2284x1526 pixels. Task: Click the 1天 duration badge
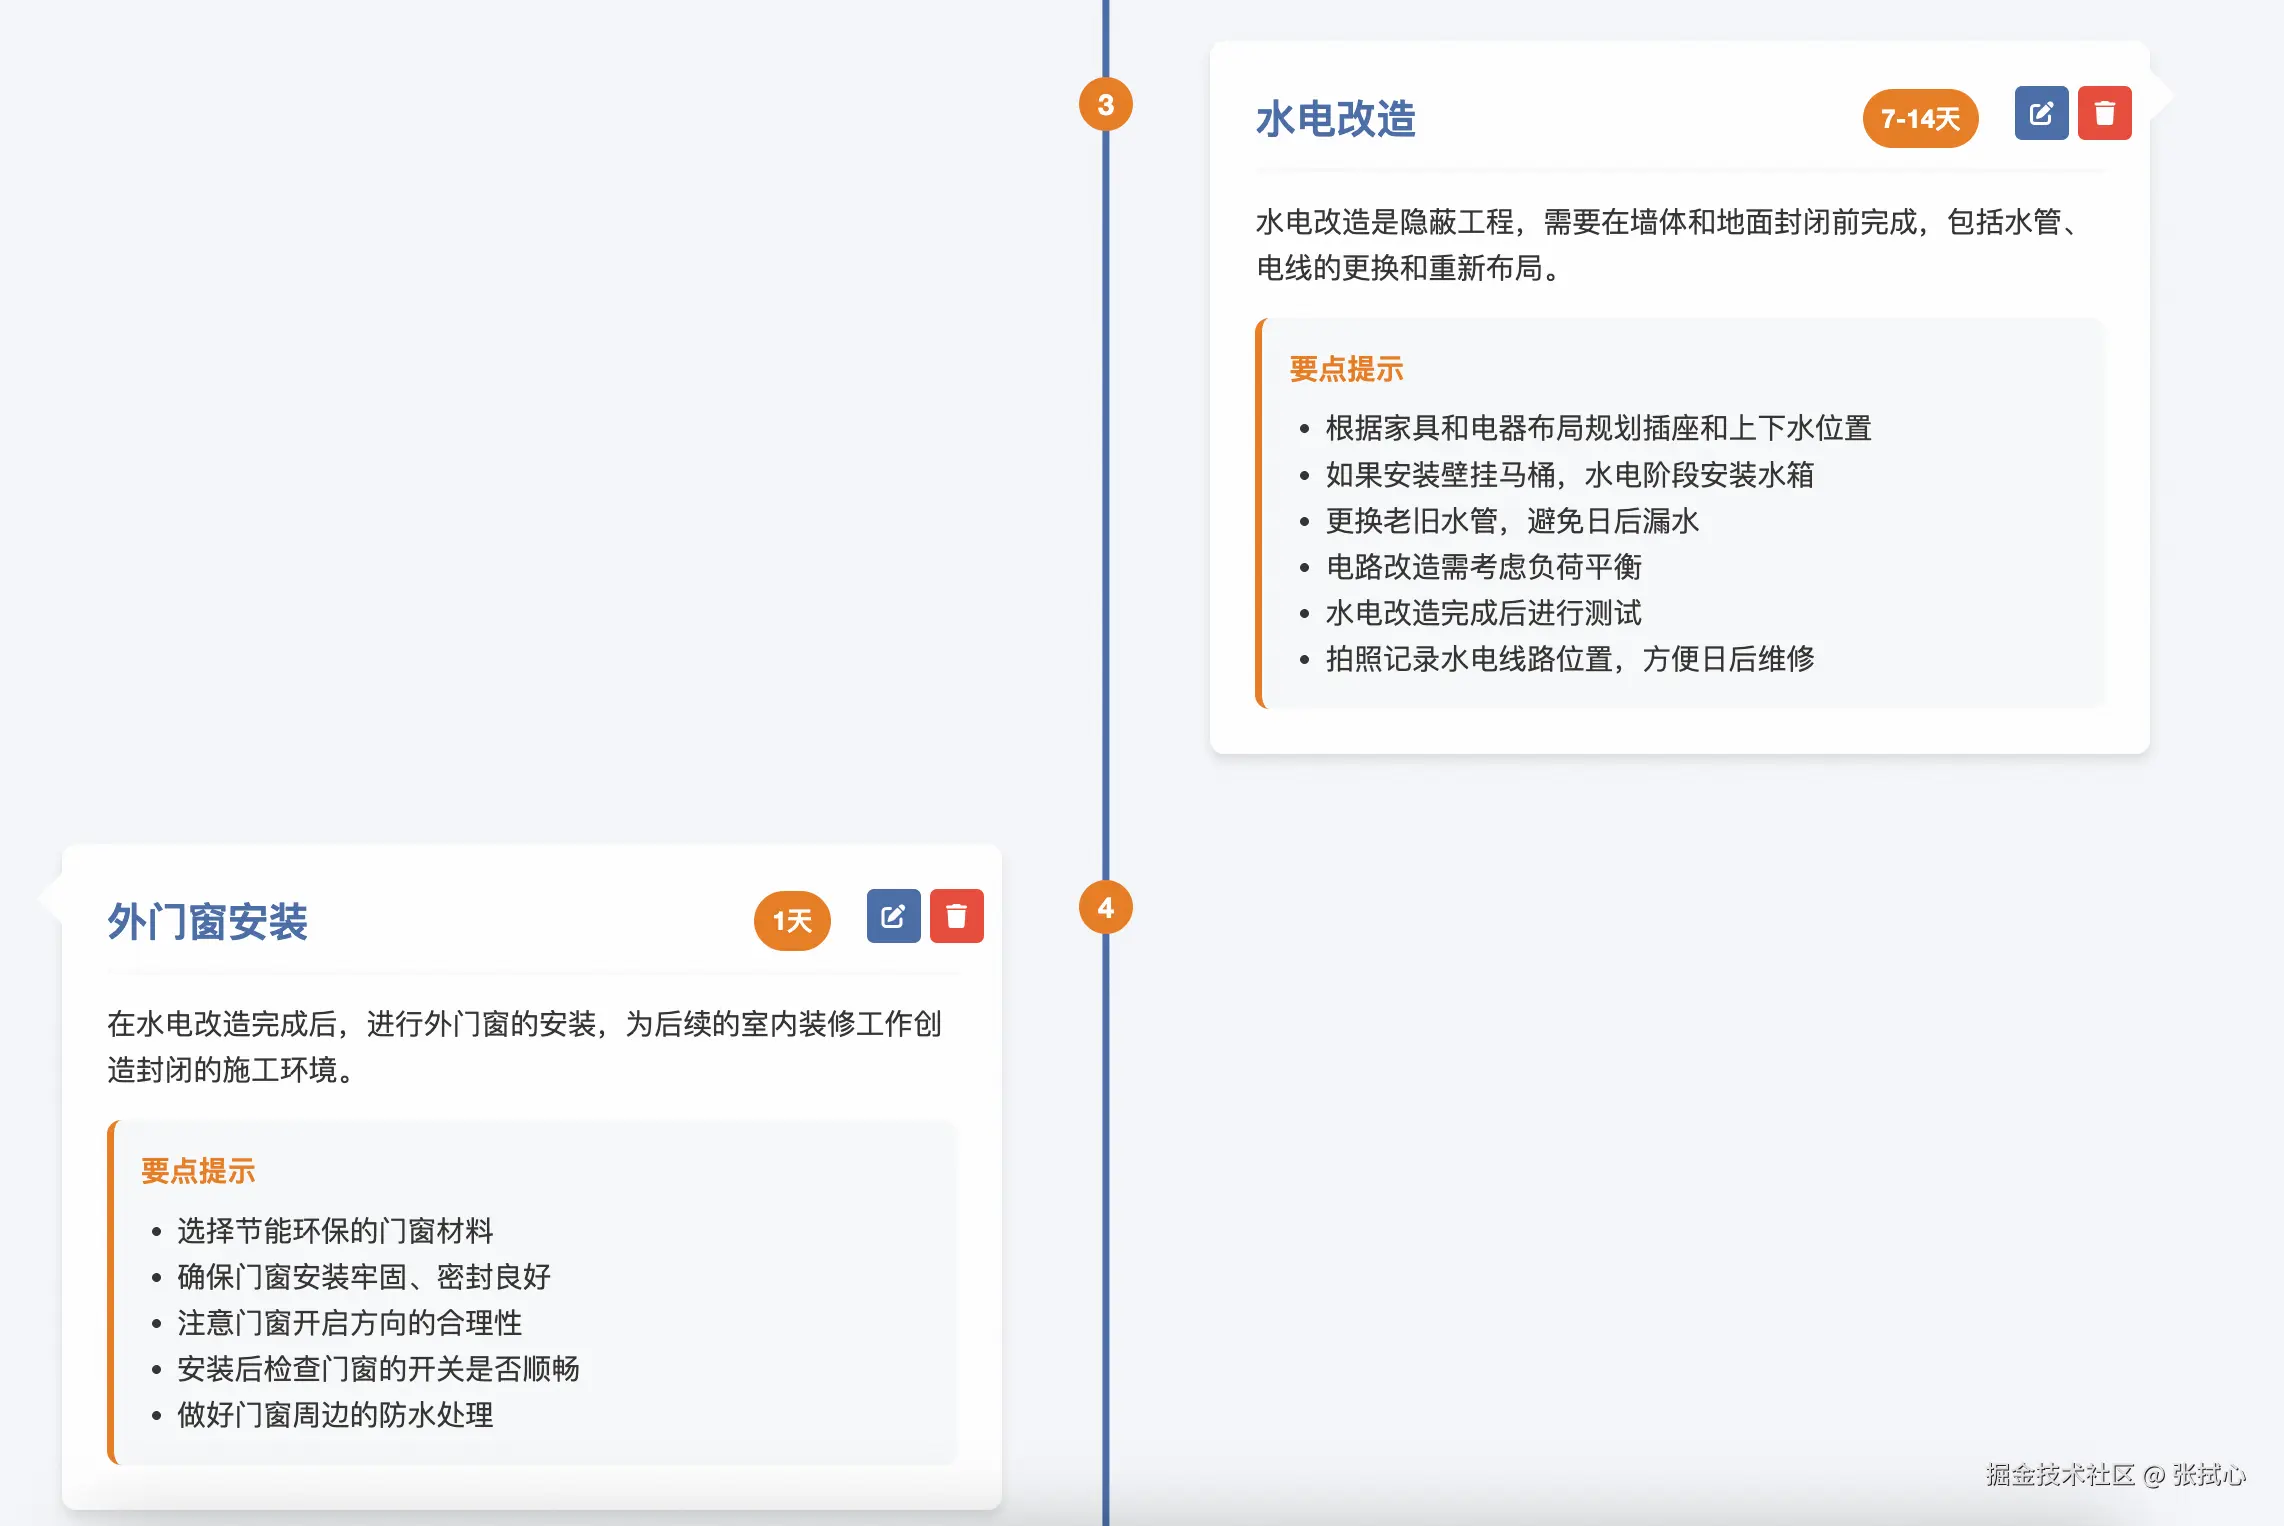pos(791,921)
